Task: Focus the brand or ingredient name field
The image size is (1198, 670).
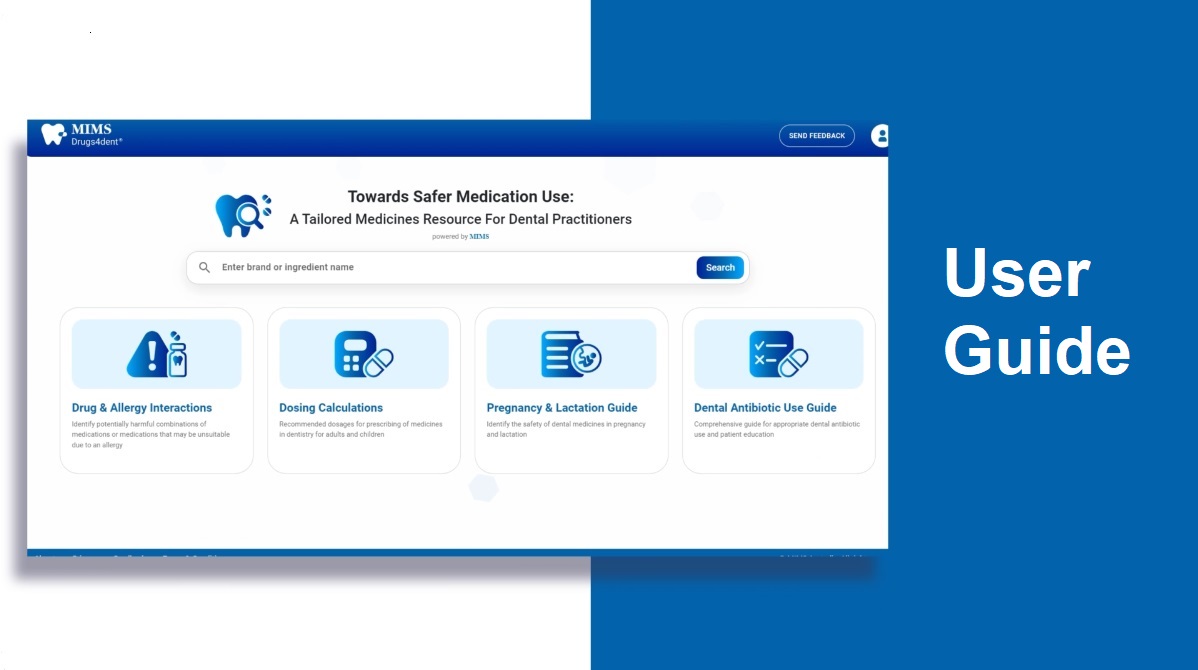Action: (x=450, y=268)
